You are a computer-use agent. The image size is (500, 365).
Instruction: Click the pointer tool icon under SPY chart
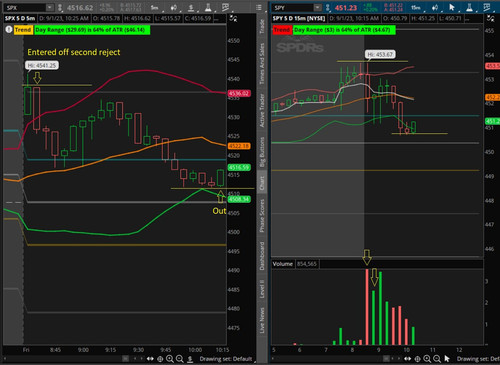point(447,359)
